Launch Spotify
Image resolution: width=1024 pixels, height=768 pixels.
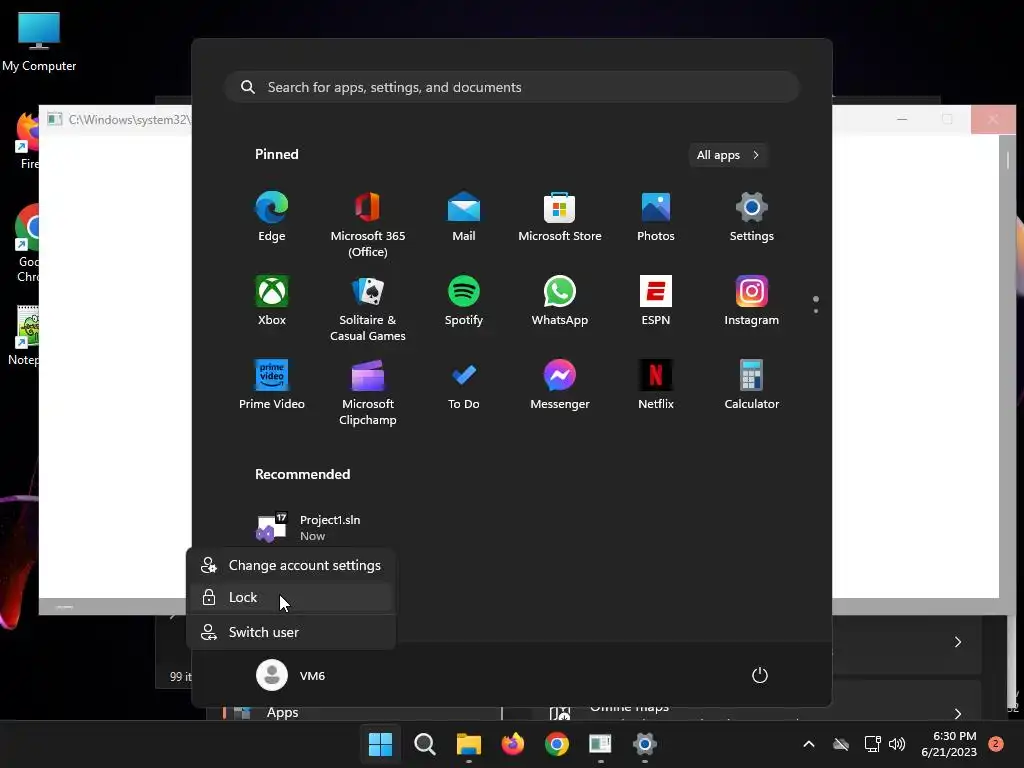tap(464, 301)
